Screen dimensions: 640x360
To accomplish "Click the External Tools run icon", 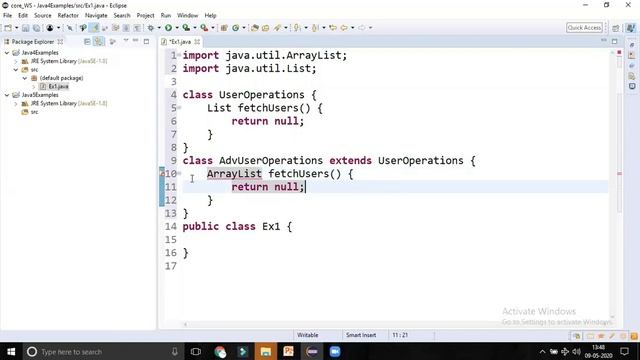I will coord(204,28).
